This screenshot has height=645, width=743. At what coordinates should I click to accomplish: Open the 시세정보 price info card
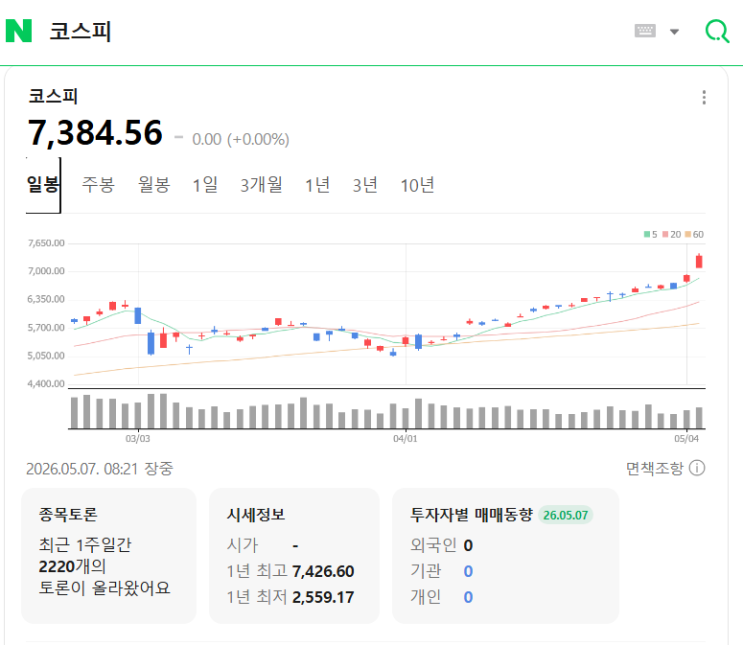pos(294,555)
